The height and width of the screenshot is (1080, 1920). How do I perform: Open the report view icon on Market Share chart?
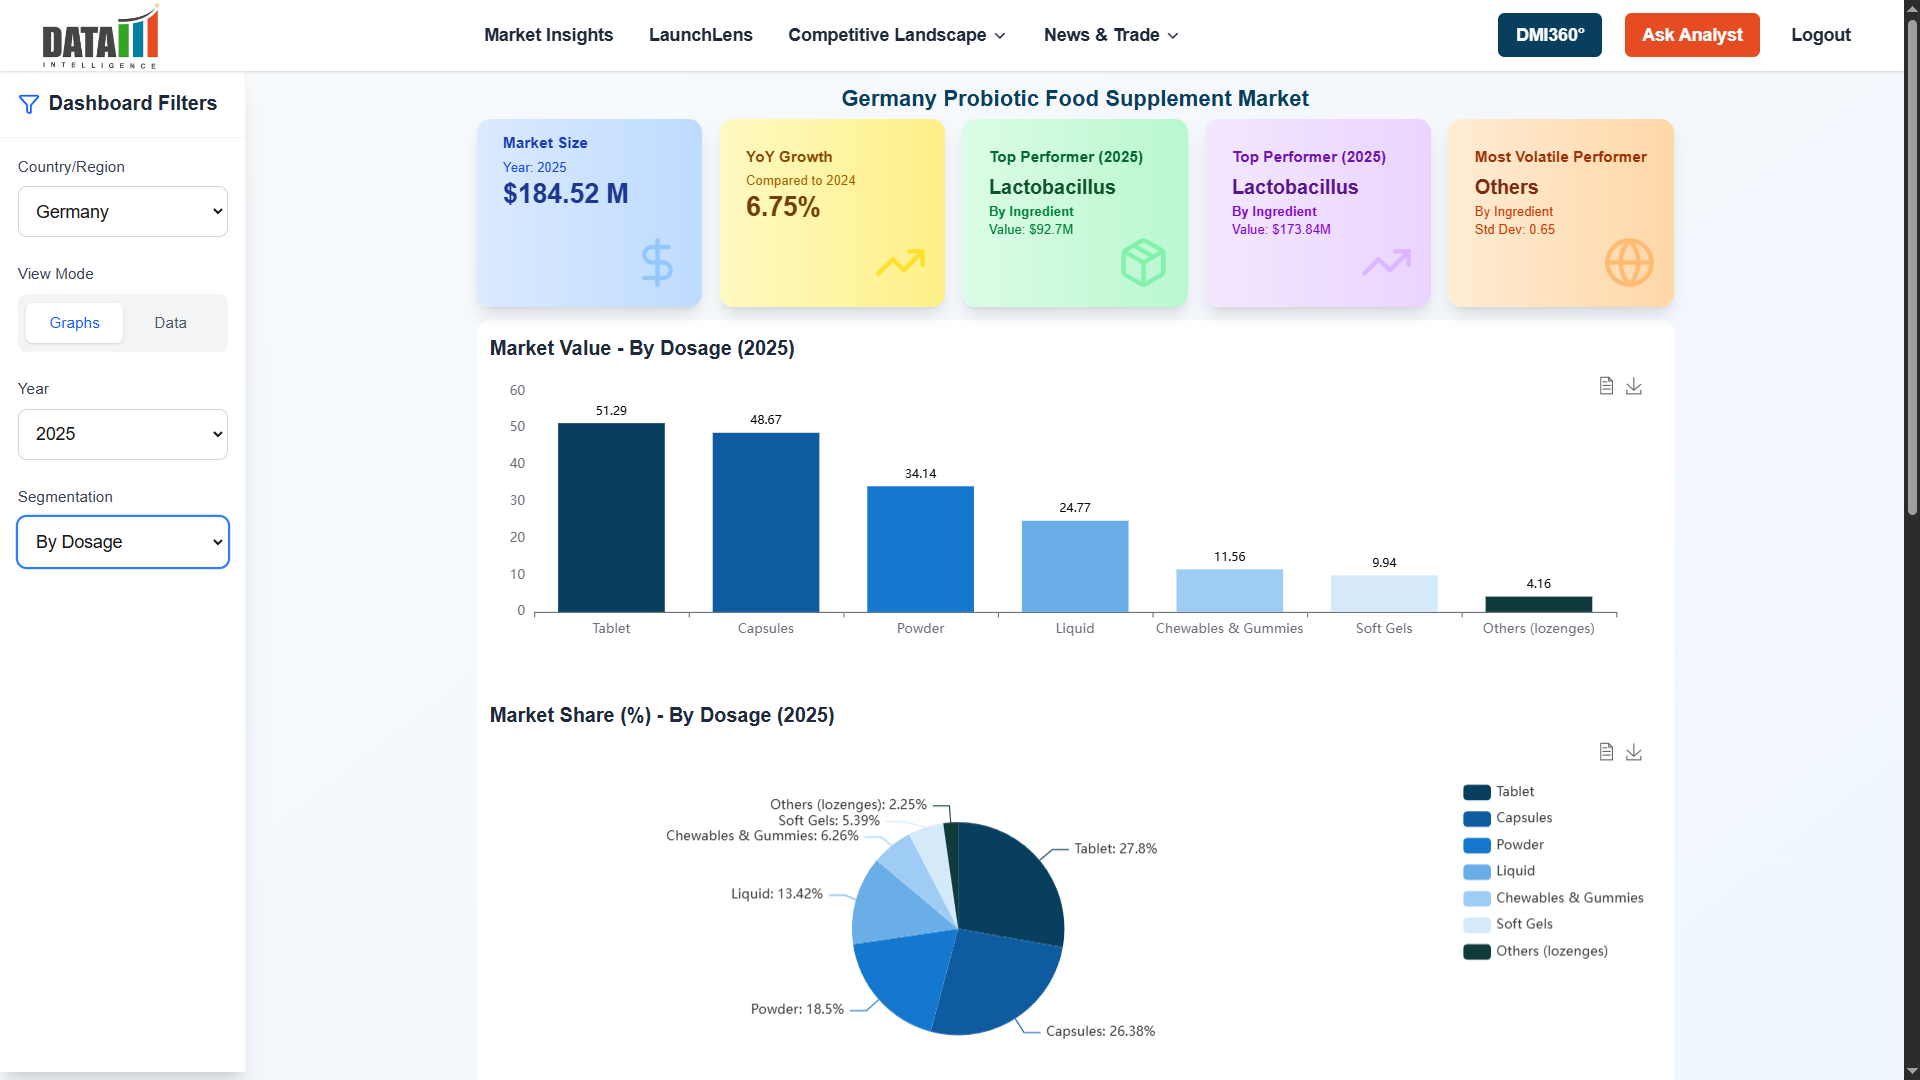pos(1606,751)
